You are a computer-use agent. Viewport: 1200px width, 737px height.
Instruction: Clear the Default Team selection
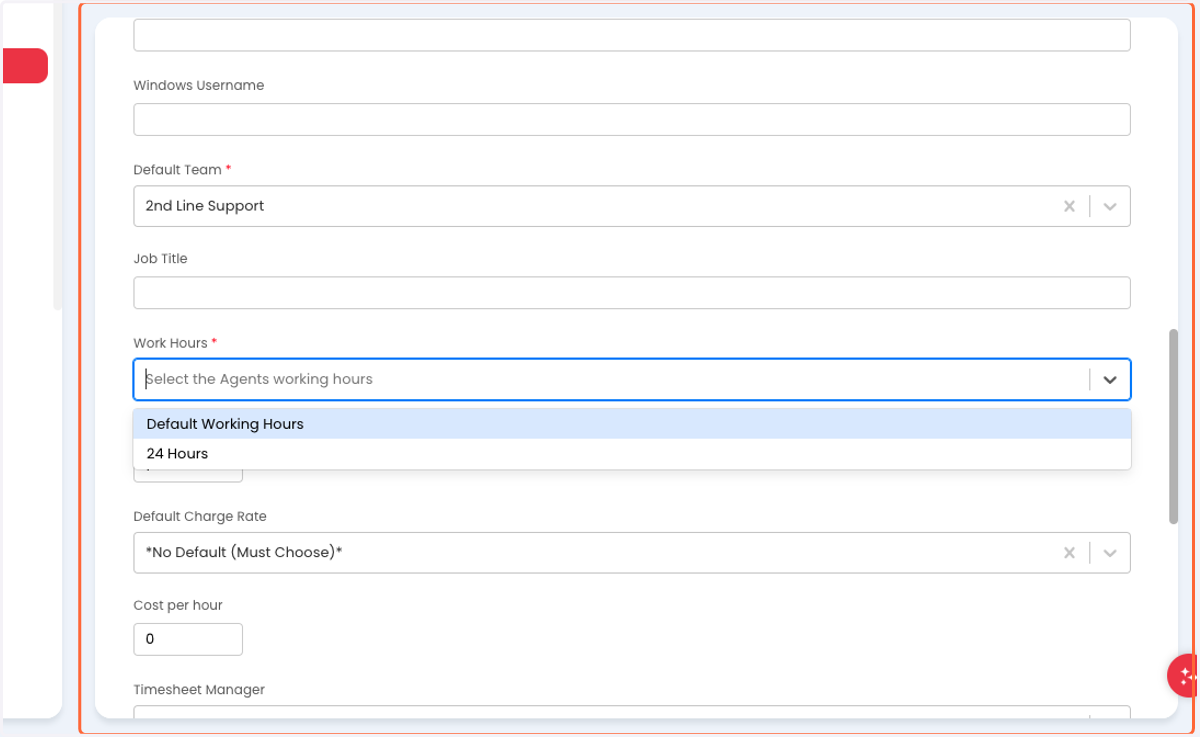click(x=1069, y=206)
